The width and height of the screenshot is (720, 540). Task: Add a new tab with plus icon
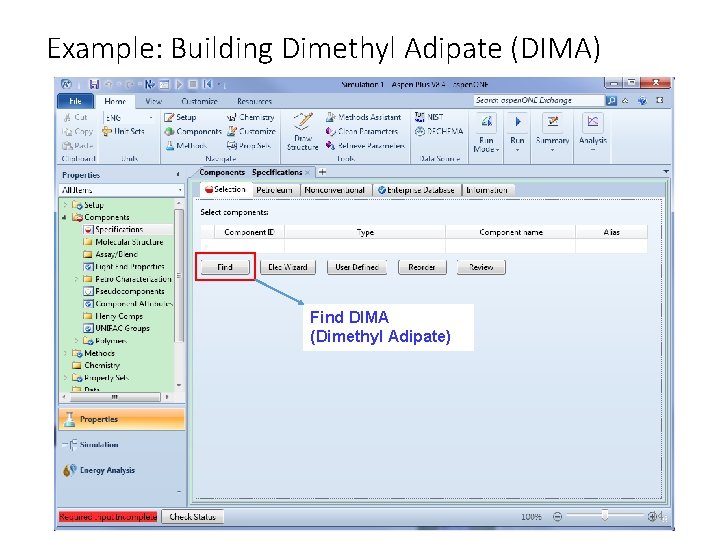(x=322, y=172)
